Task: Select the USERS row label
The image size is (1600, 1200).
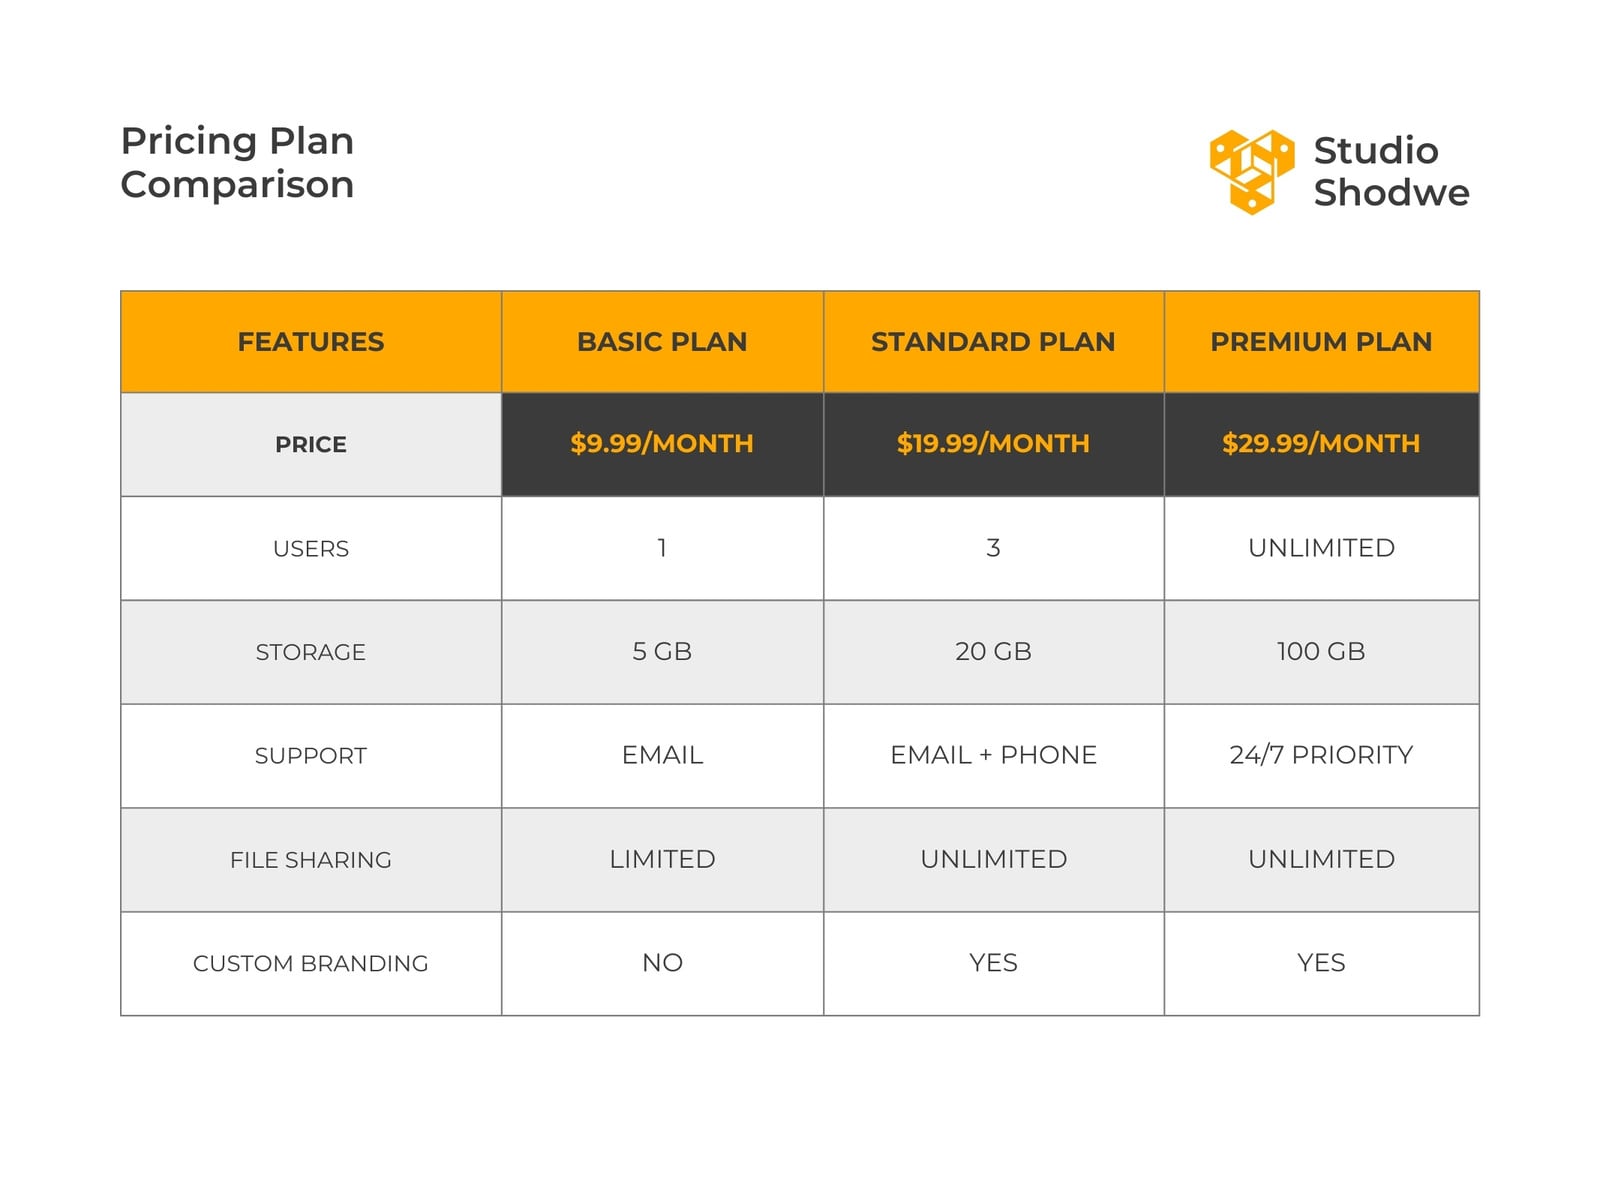Action: click(x=311, y=548)
